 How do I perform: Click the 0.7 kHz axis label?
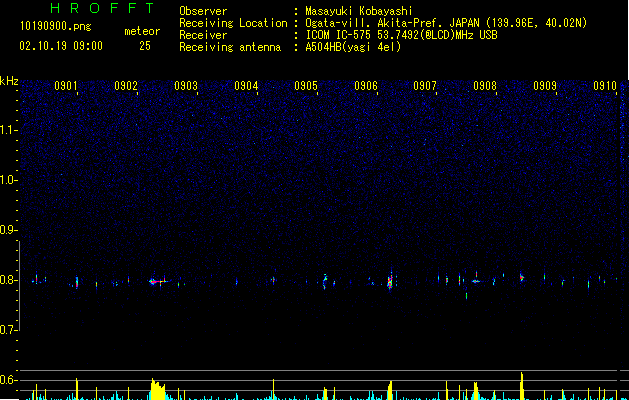click(8, 330)
